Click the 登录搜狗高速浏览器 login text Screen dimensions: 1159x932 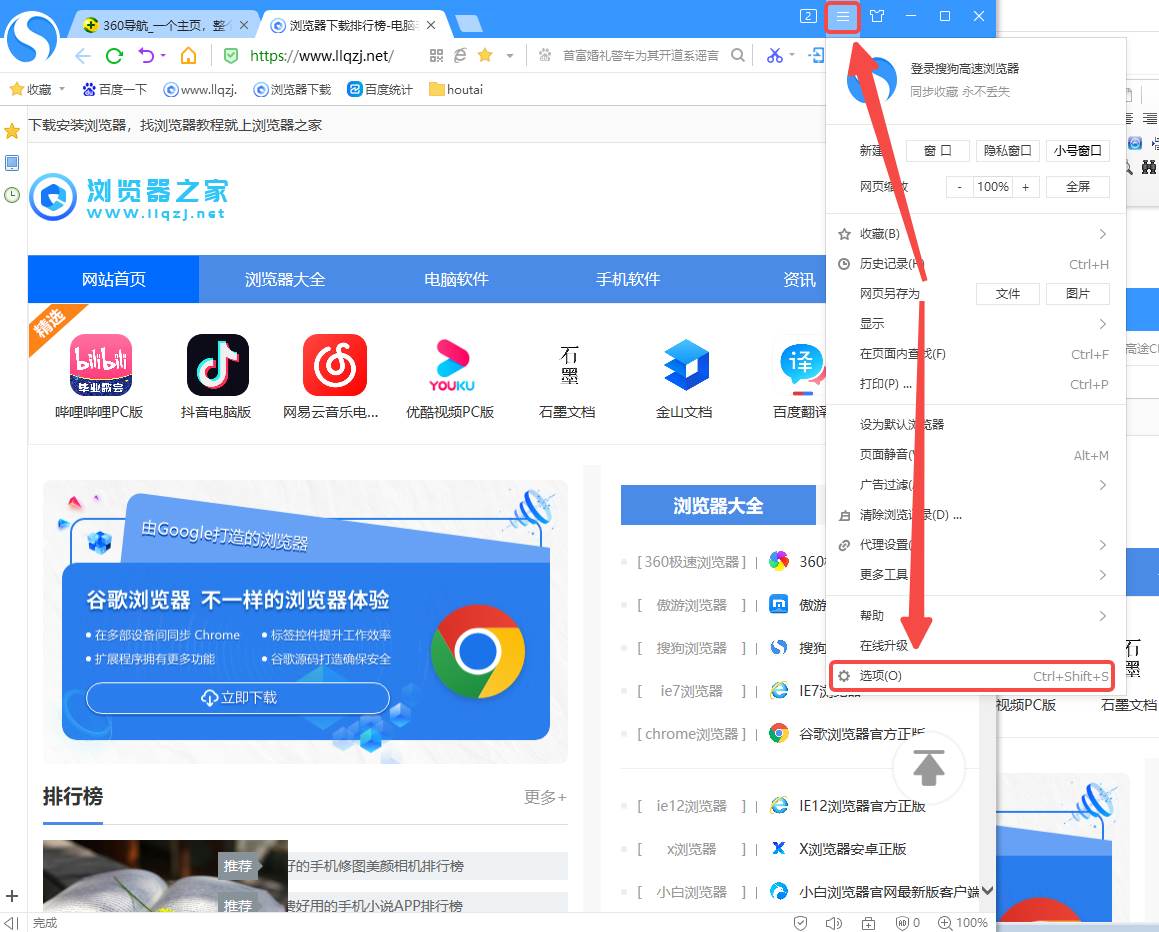coord(964,69)
